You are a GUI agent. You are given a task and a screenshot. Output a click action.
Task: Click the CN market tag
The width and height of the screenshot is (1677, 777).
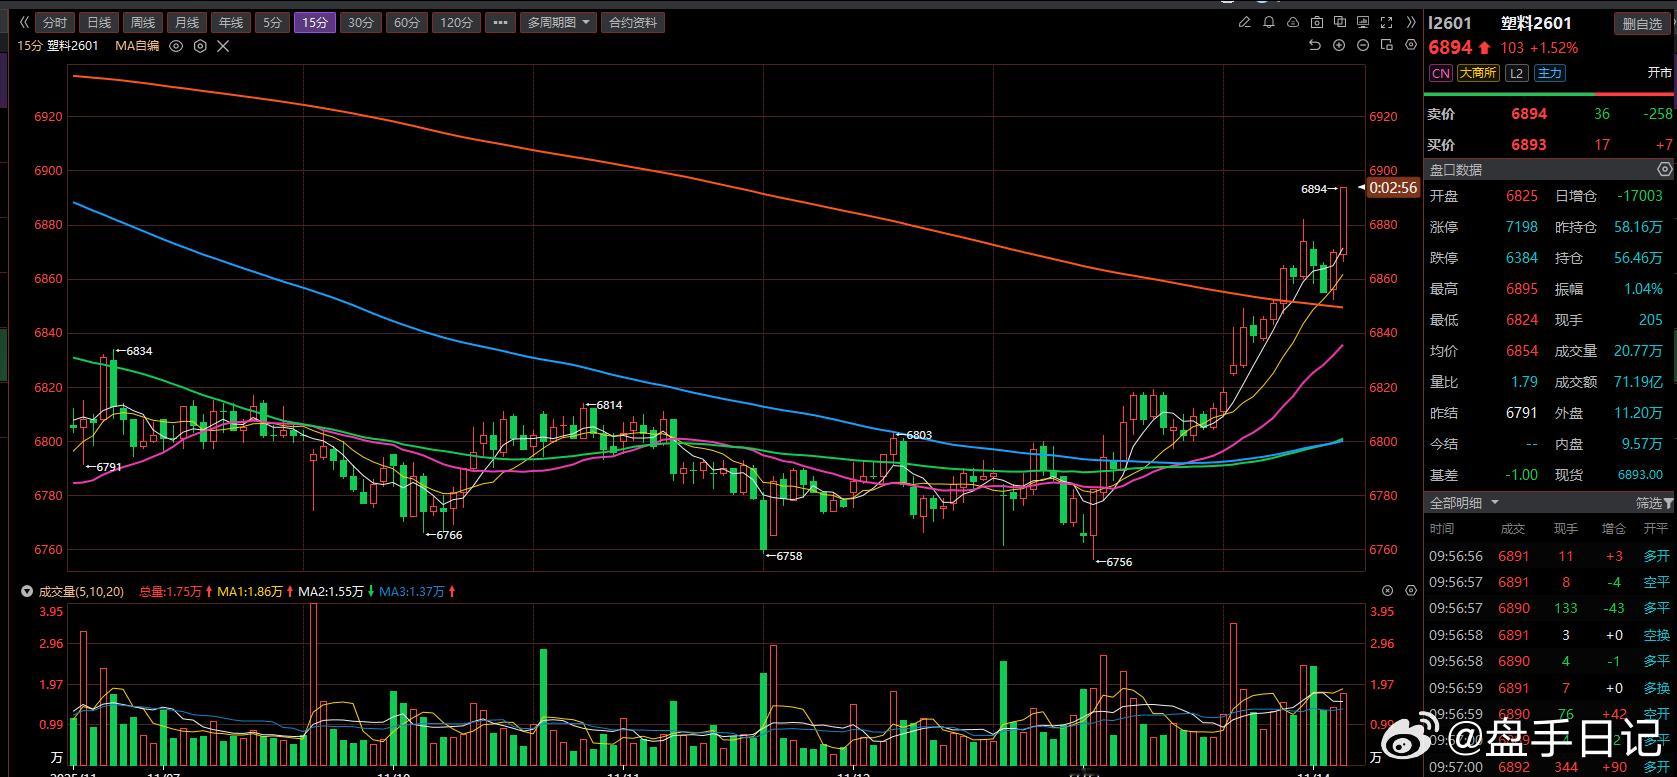1440,73
